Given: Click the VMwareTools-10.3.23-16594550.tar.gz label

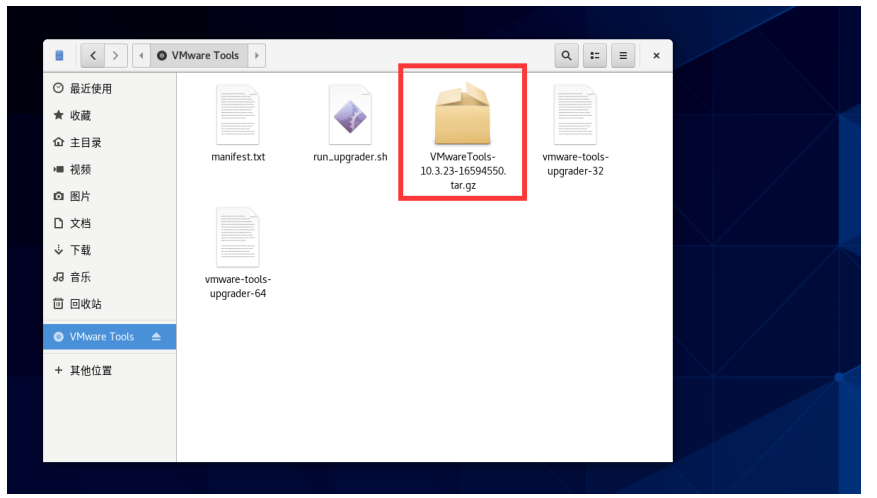Looking at the screenshot, I should (463, 171).
